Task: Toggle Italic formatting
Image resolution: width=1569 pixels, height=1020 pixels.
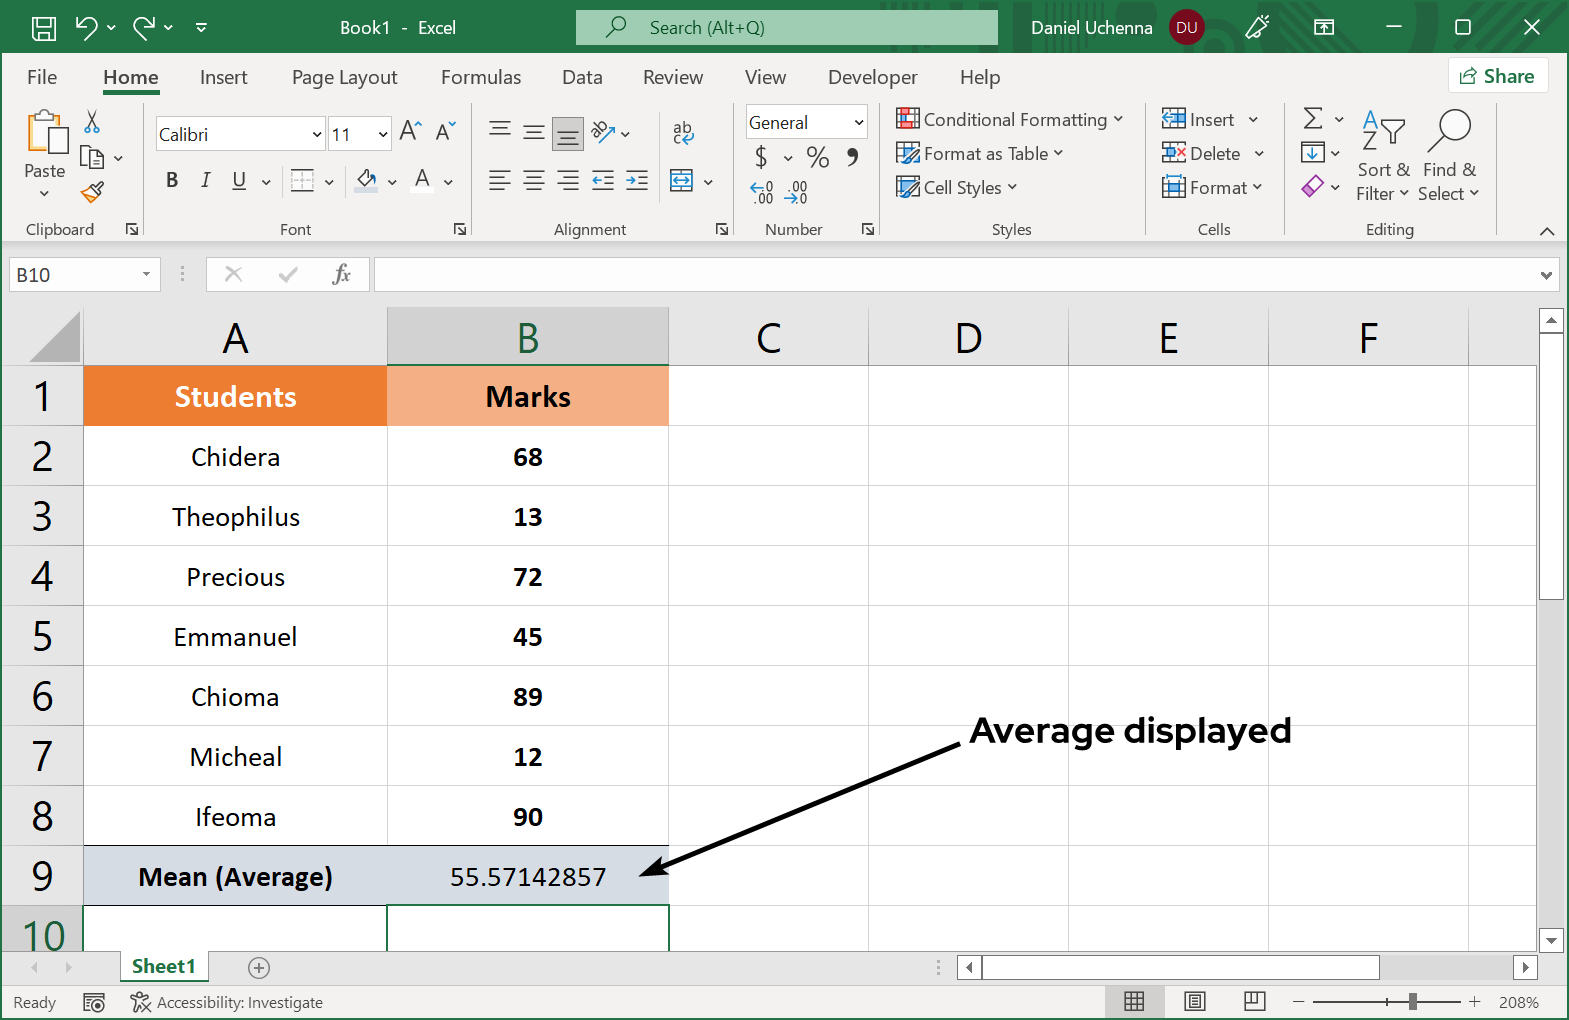Action: [x=205, y=180]
